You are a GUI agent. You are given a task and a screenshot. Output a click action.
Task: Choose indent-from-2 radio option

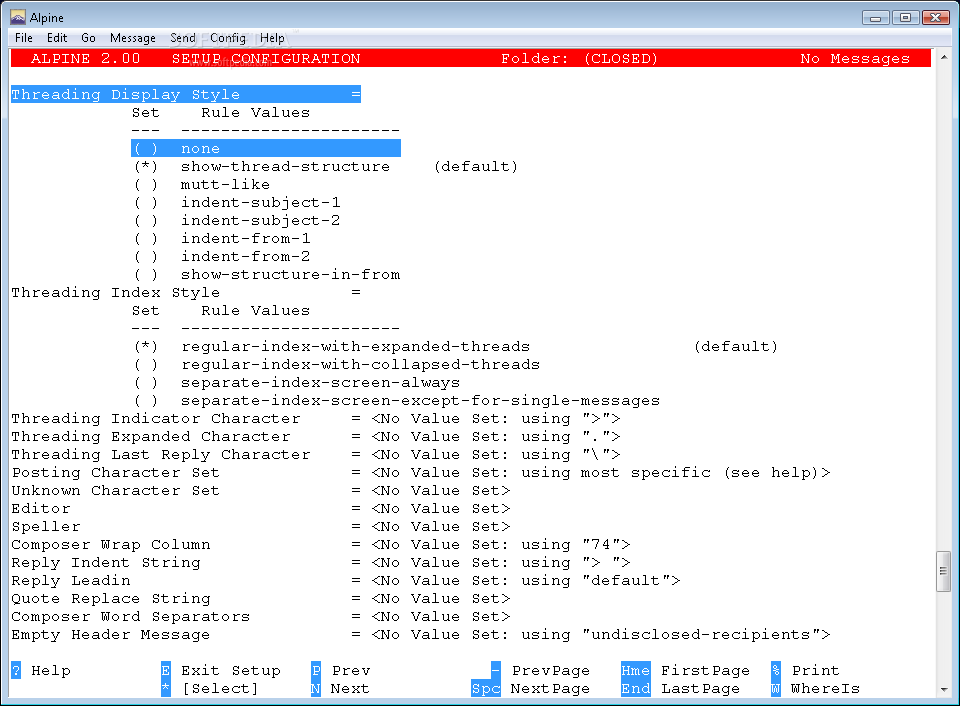tap(146, 257)
